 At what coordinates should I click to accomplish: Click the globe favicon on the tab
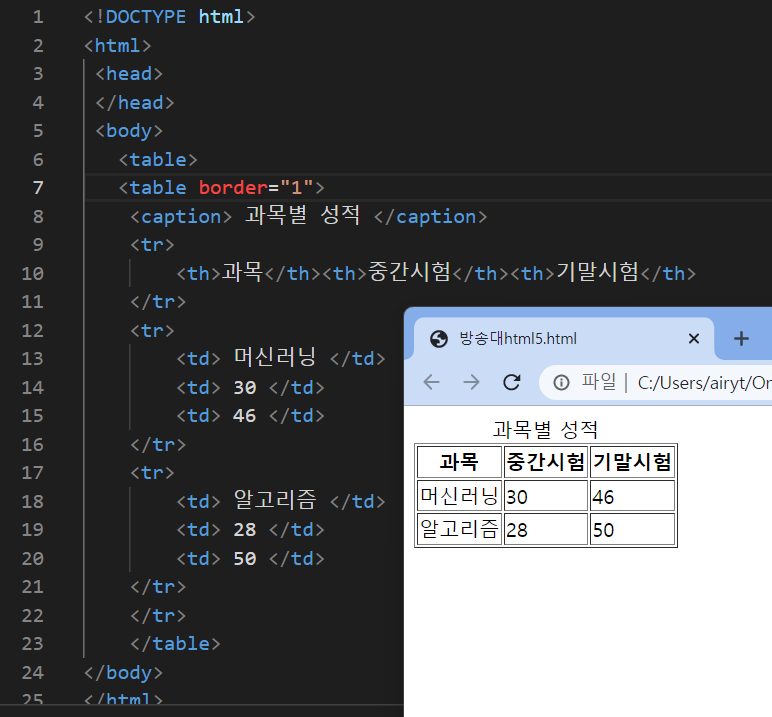(x=439, y=339)
